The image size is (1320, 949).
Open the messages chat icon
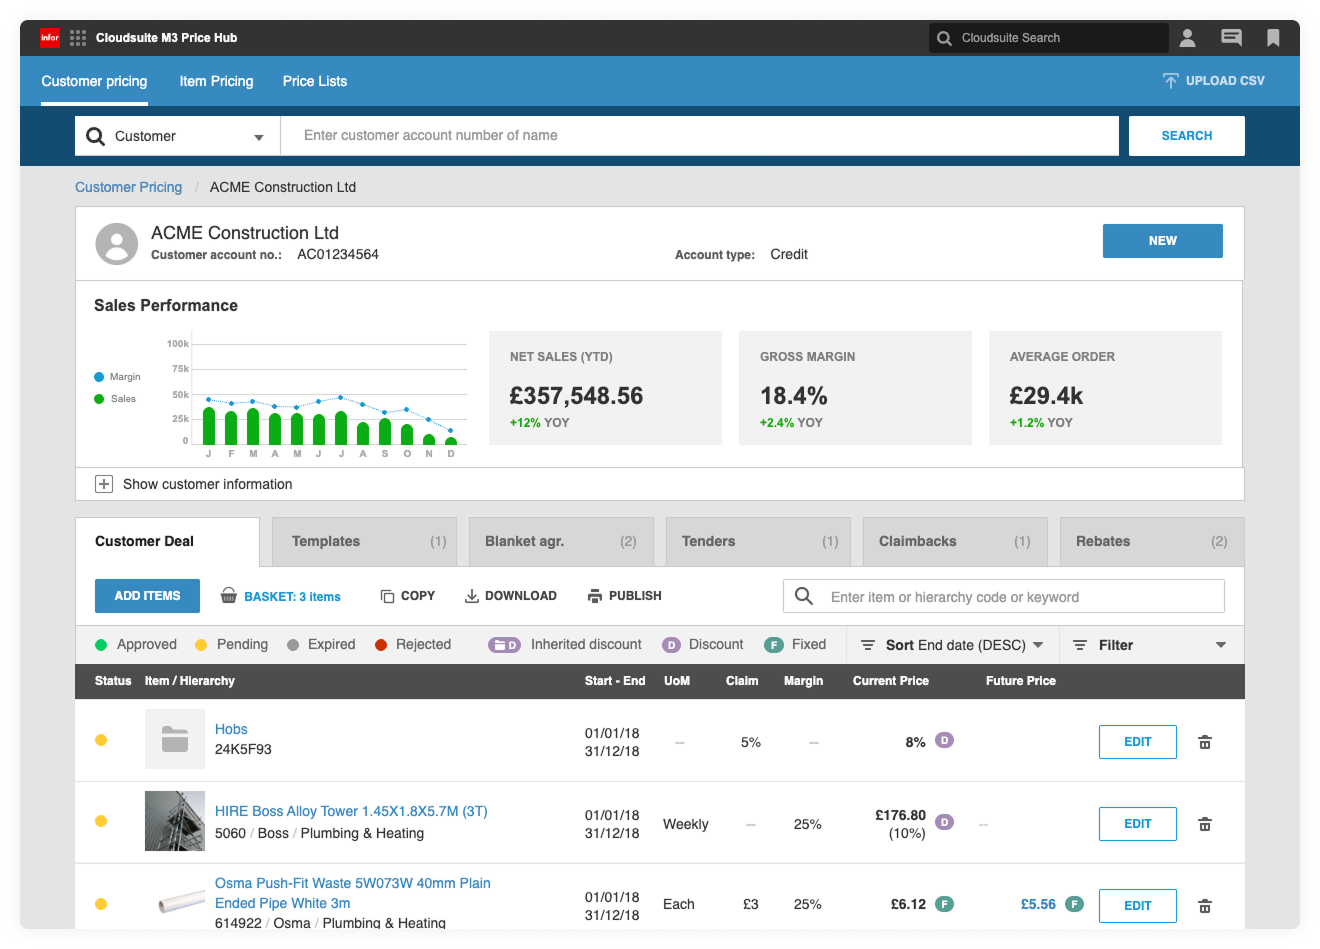(1231, 38)
